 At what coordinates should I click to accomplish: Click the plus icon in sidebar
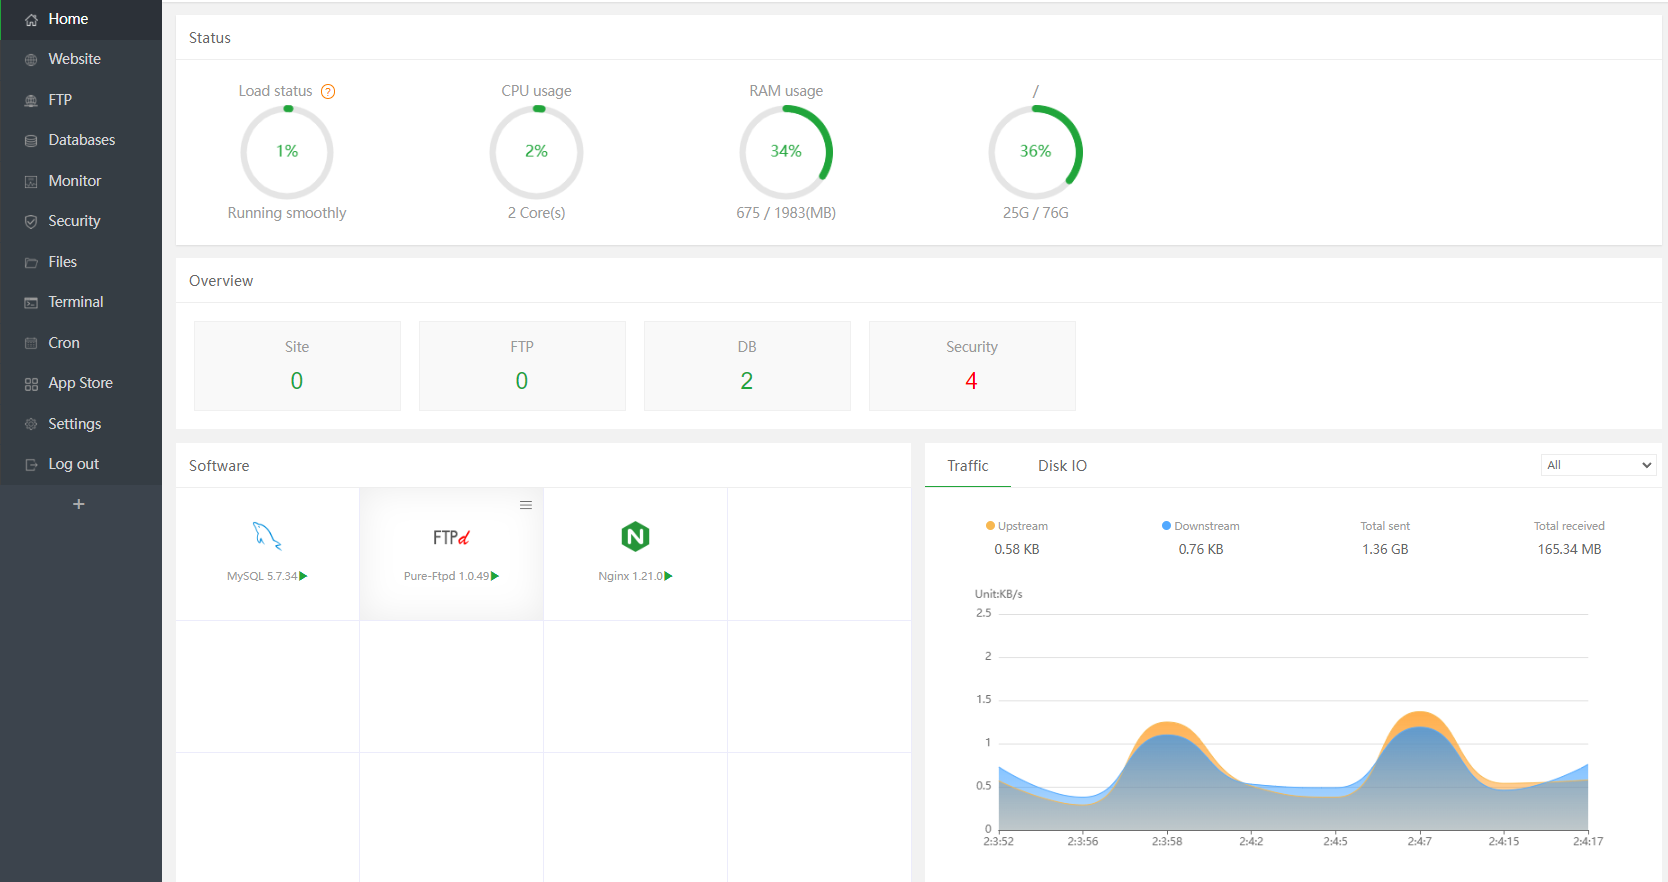pos(79,504)
